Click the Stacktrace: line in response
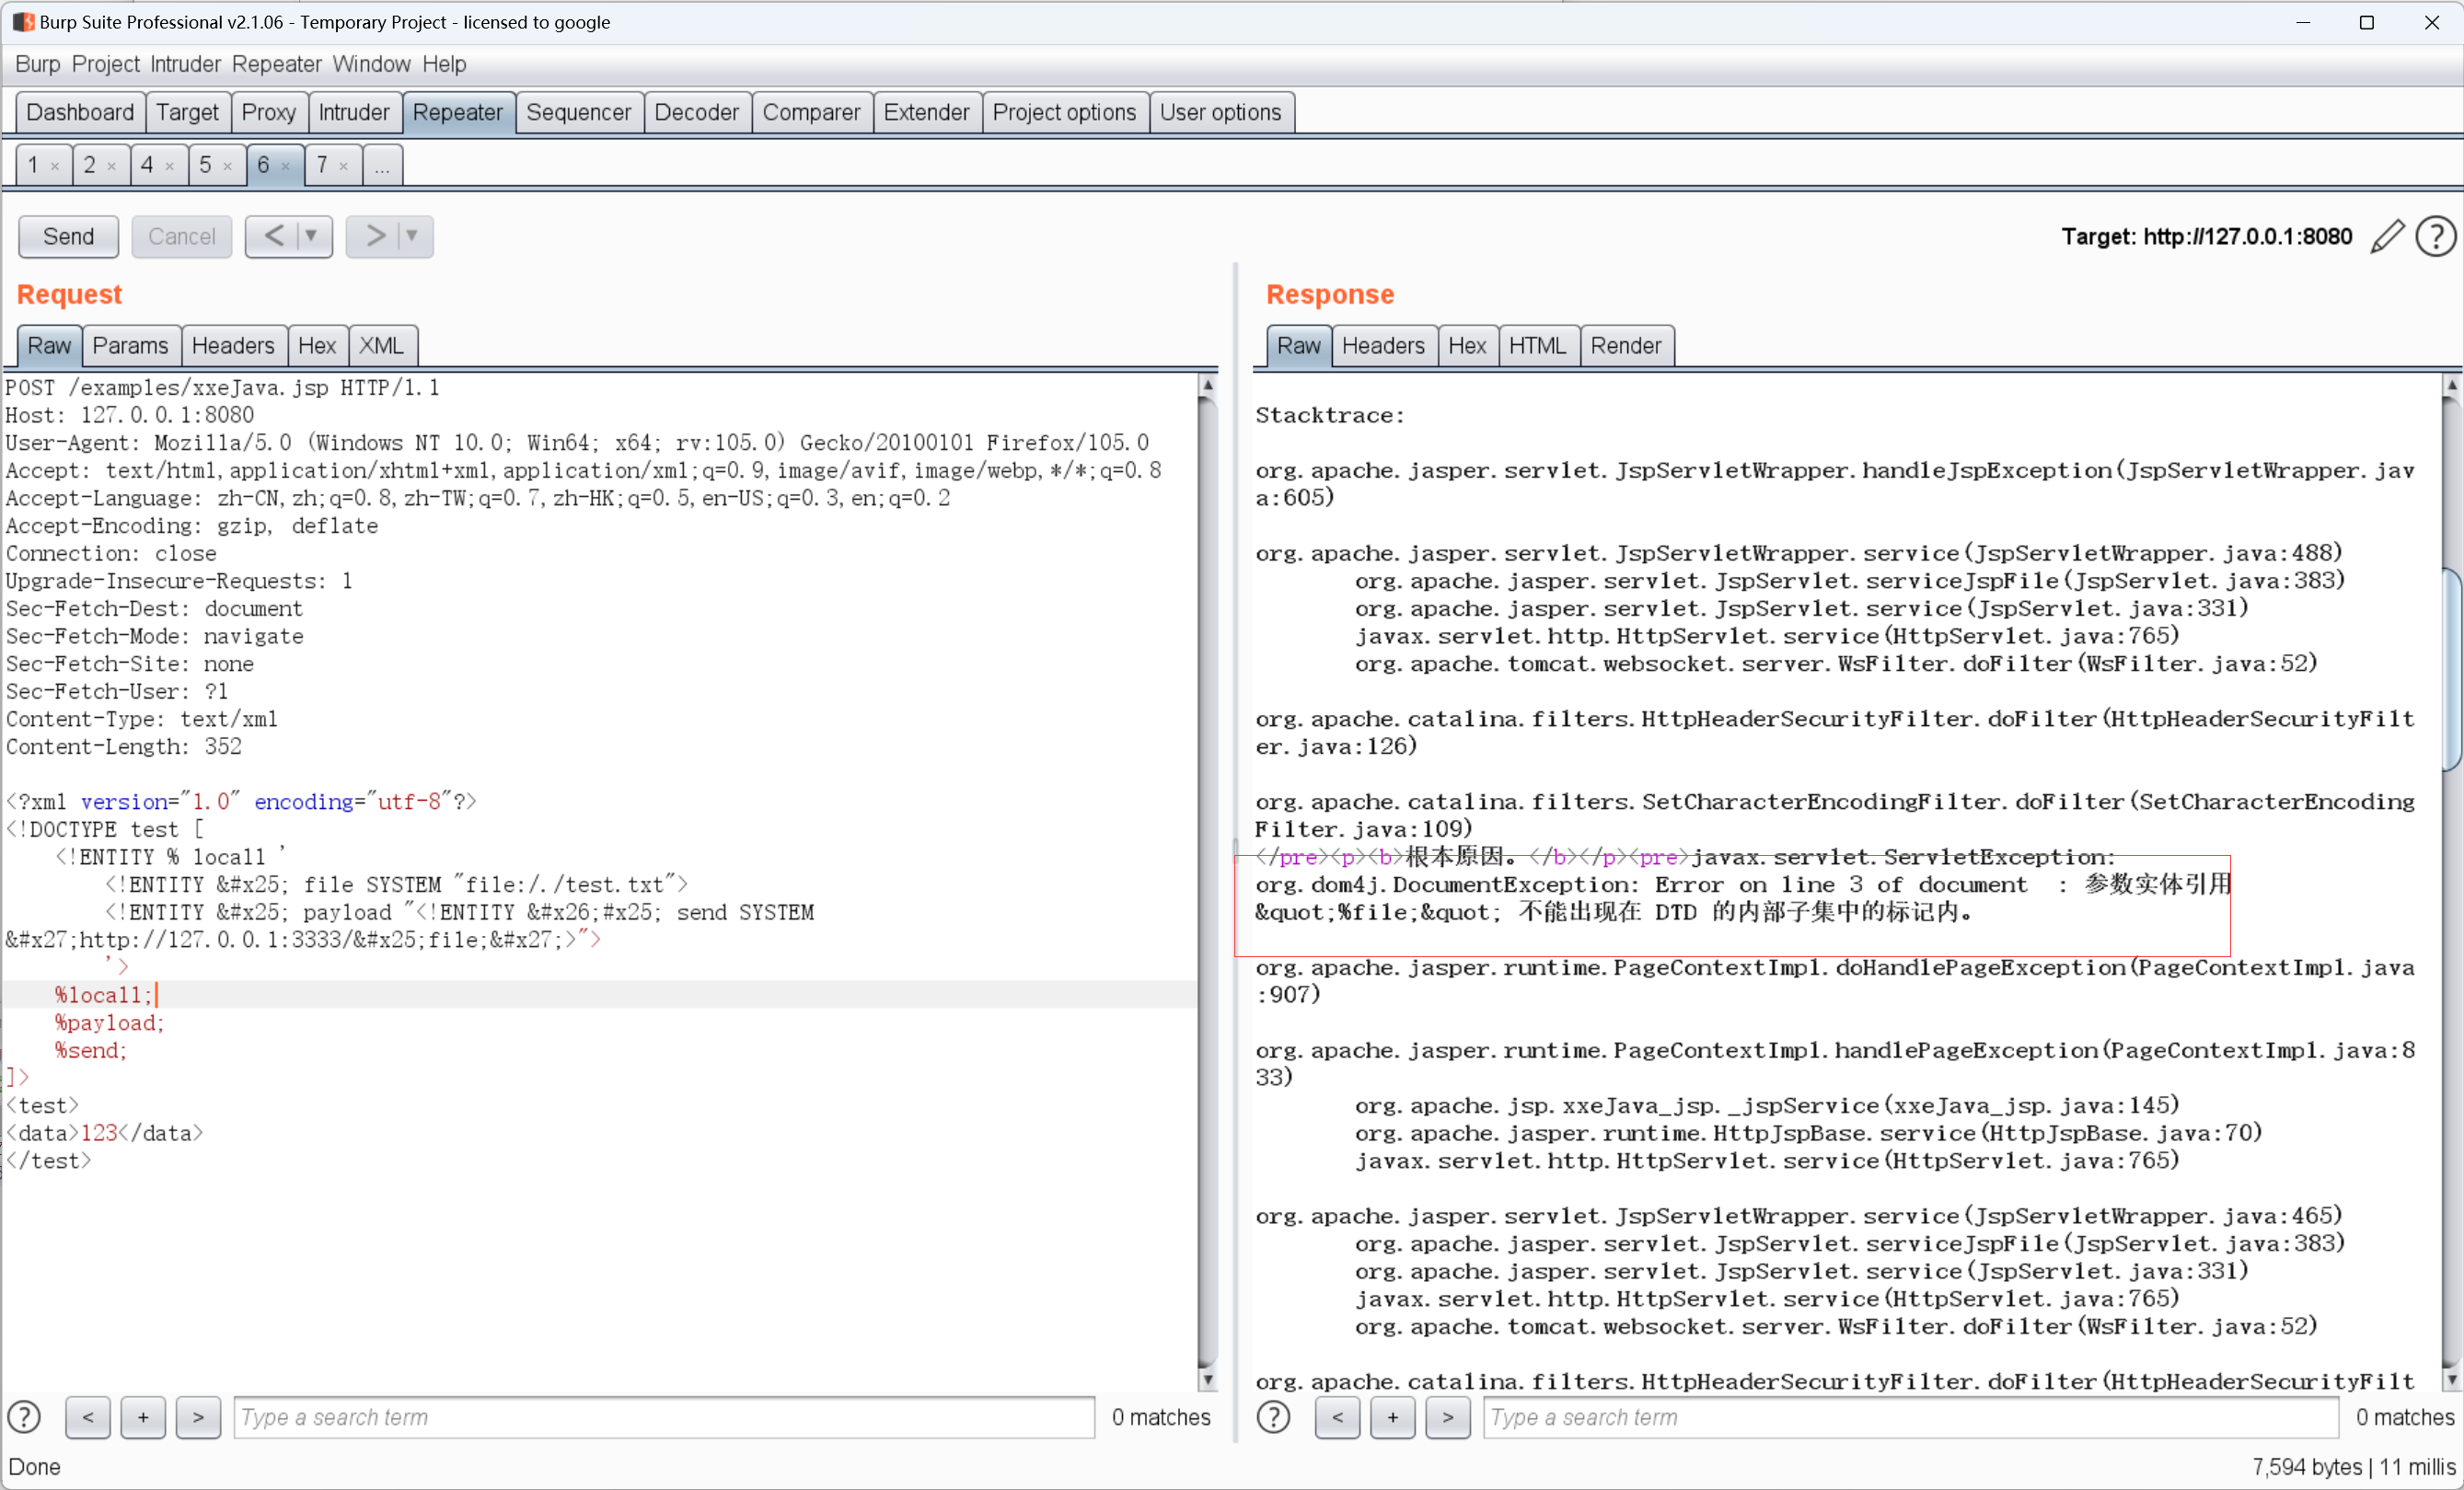The height and width of the screenshot is (1490, 2464). (x=1330, y=415)
